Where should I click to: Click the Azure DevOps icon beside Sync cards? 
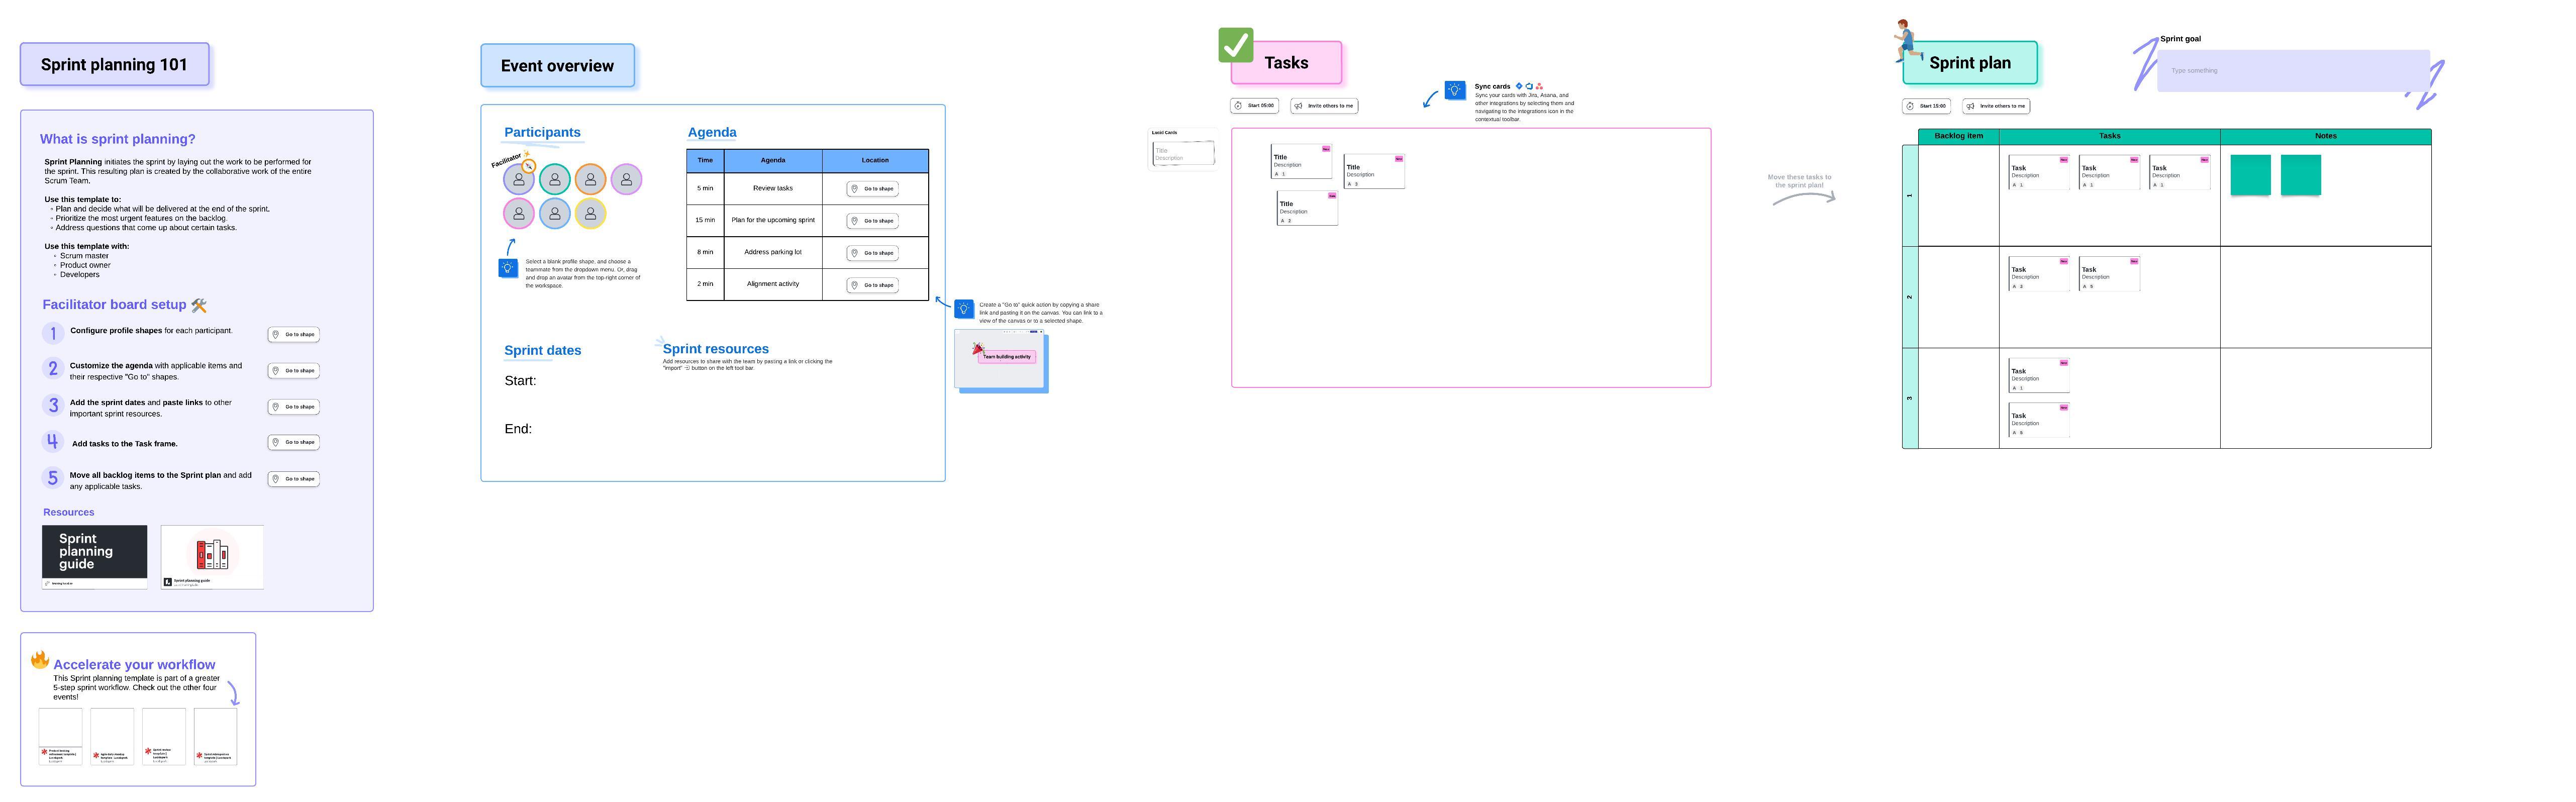(1529, 86)
